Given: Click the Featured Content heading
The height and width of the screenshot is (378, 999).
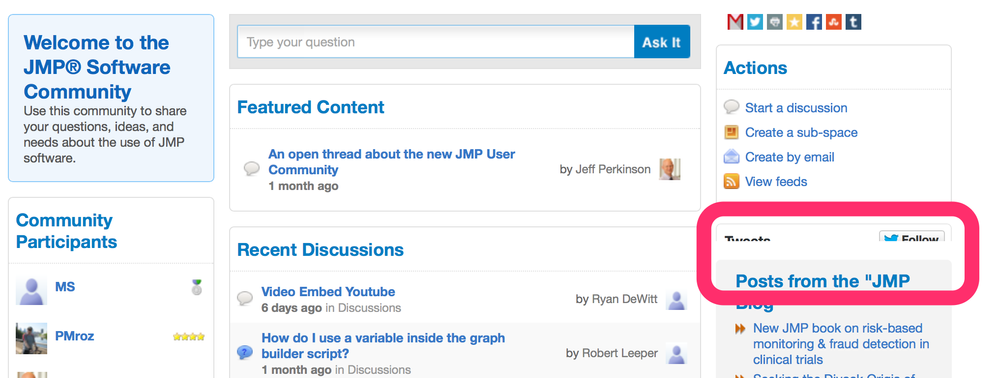Looking at the screenshot, I should click(x=311, y=107).
